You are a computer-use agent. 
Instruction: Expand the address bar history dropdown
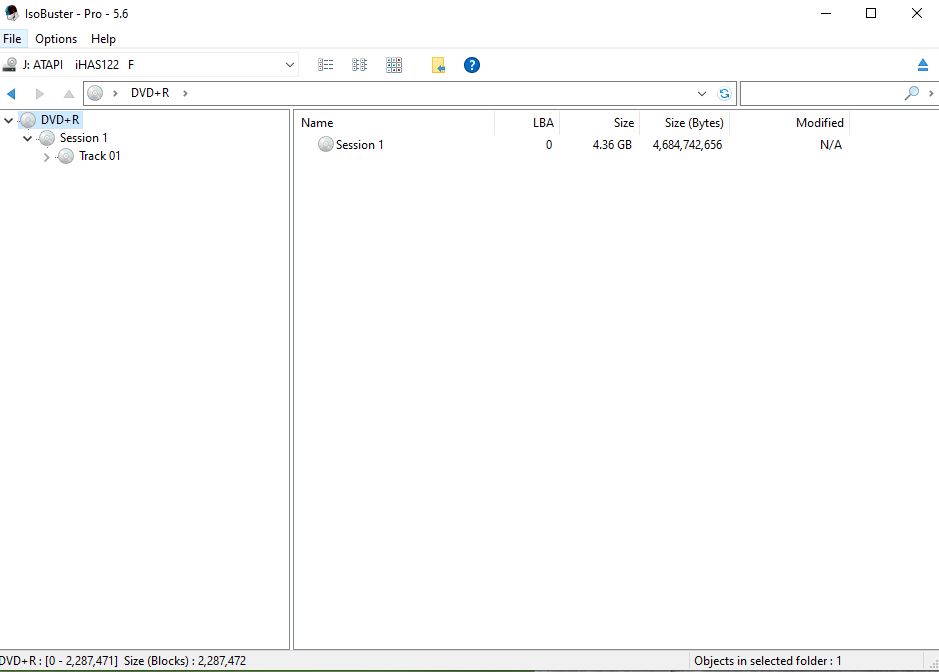point(702,93)
